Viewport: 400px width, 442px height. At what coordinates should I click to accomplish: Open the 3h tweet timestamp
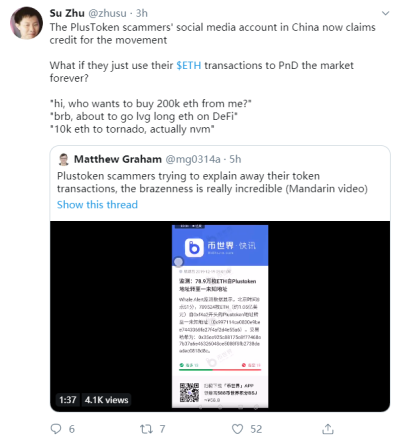click(x=142, y=13)
